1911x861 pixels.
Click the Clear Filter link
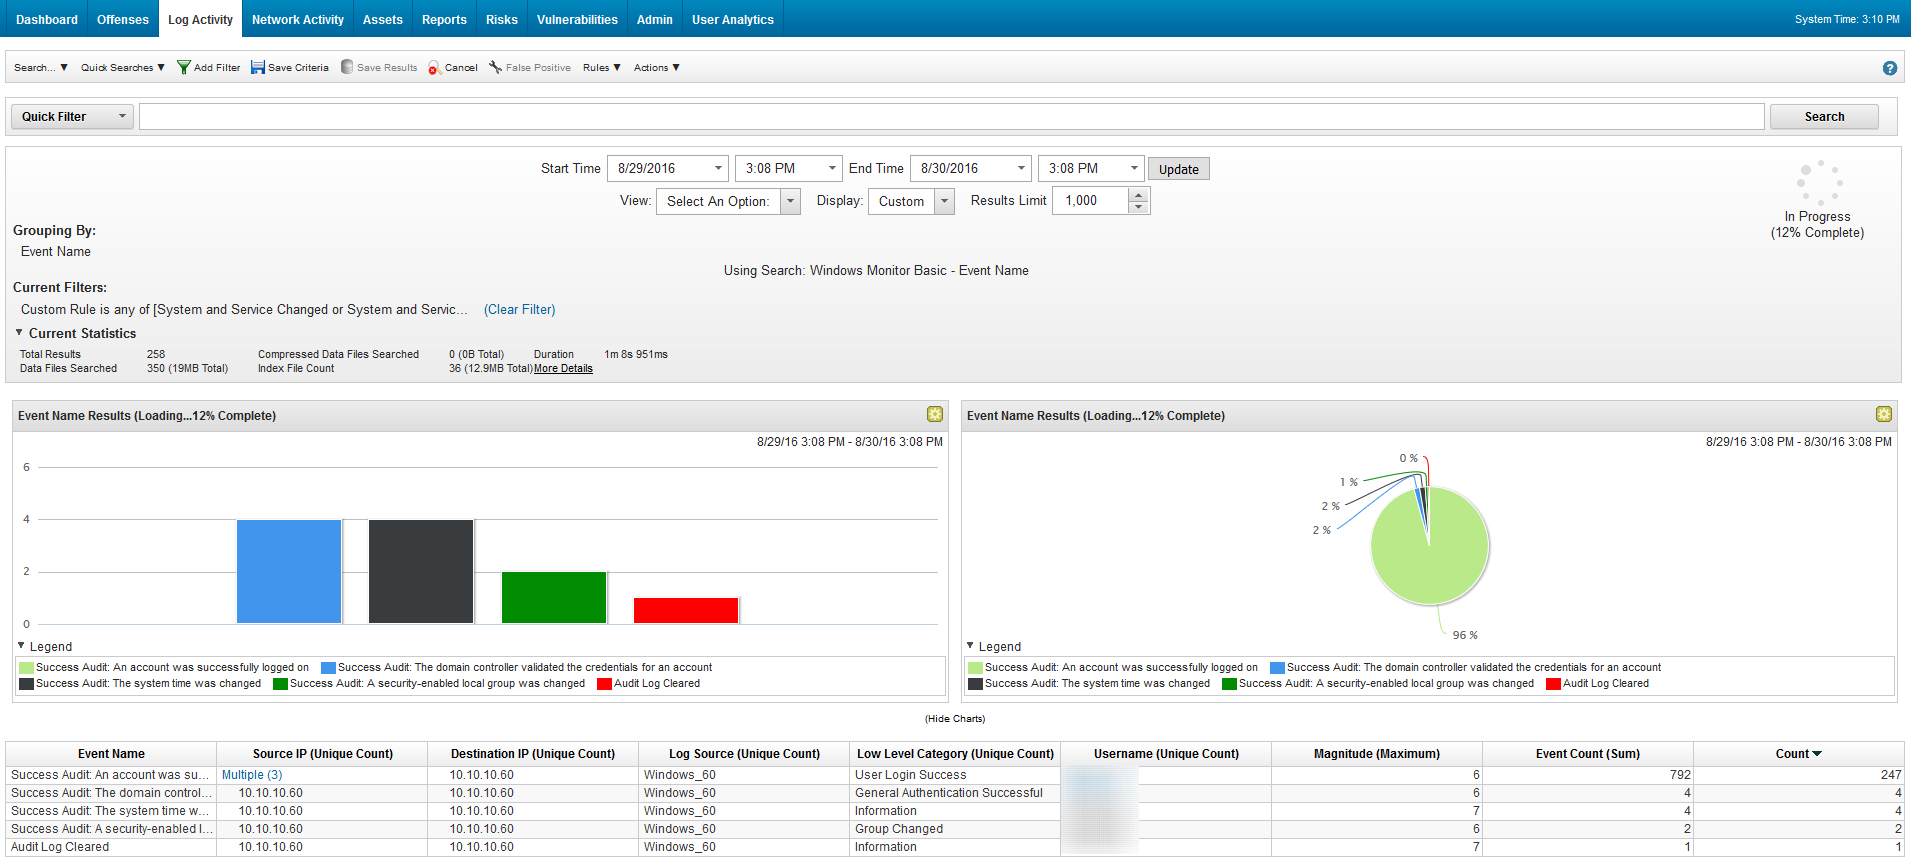pyautogui.click(x=519, y=310)
